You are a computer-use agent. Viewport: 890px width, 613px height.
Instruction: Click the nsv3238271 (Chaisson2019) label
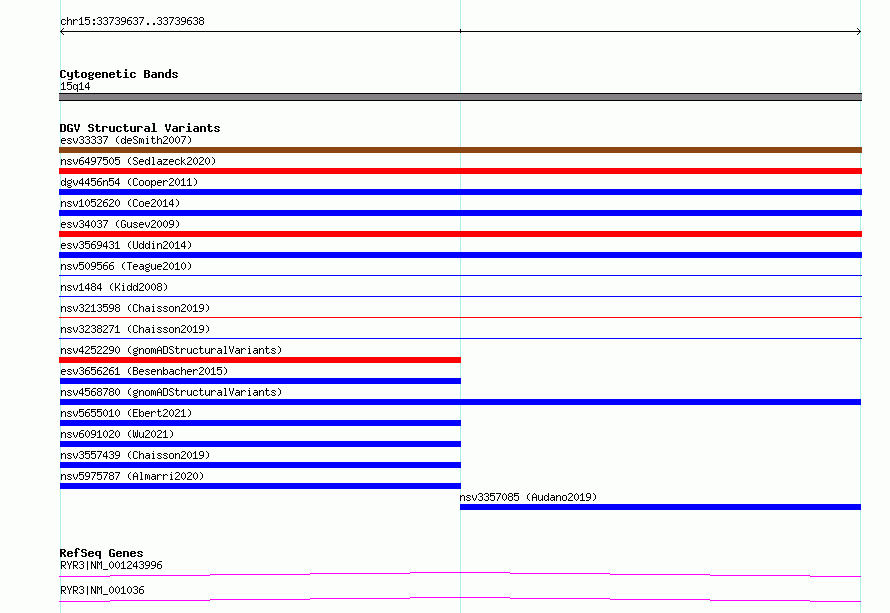(x=135, y=329)
